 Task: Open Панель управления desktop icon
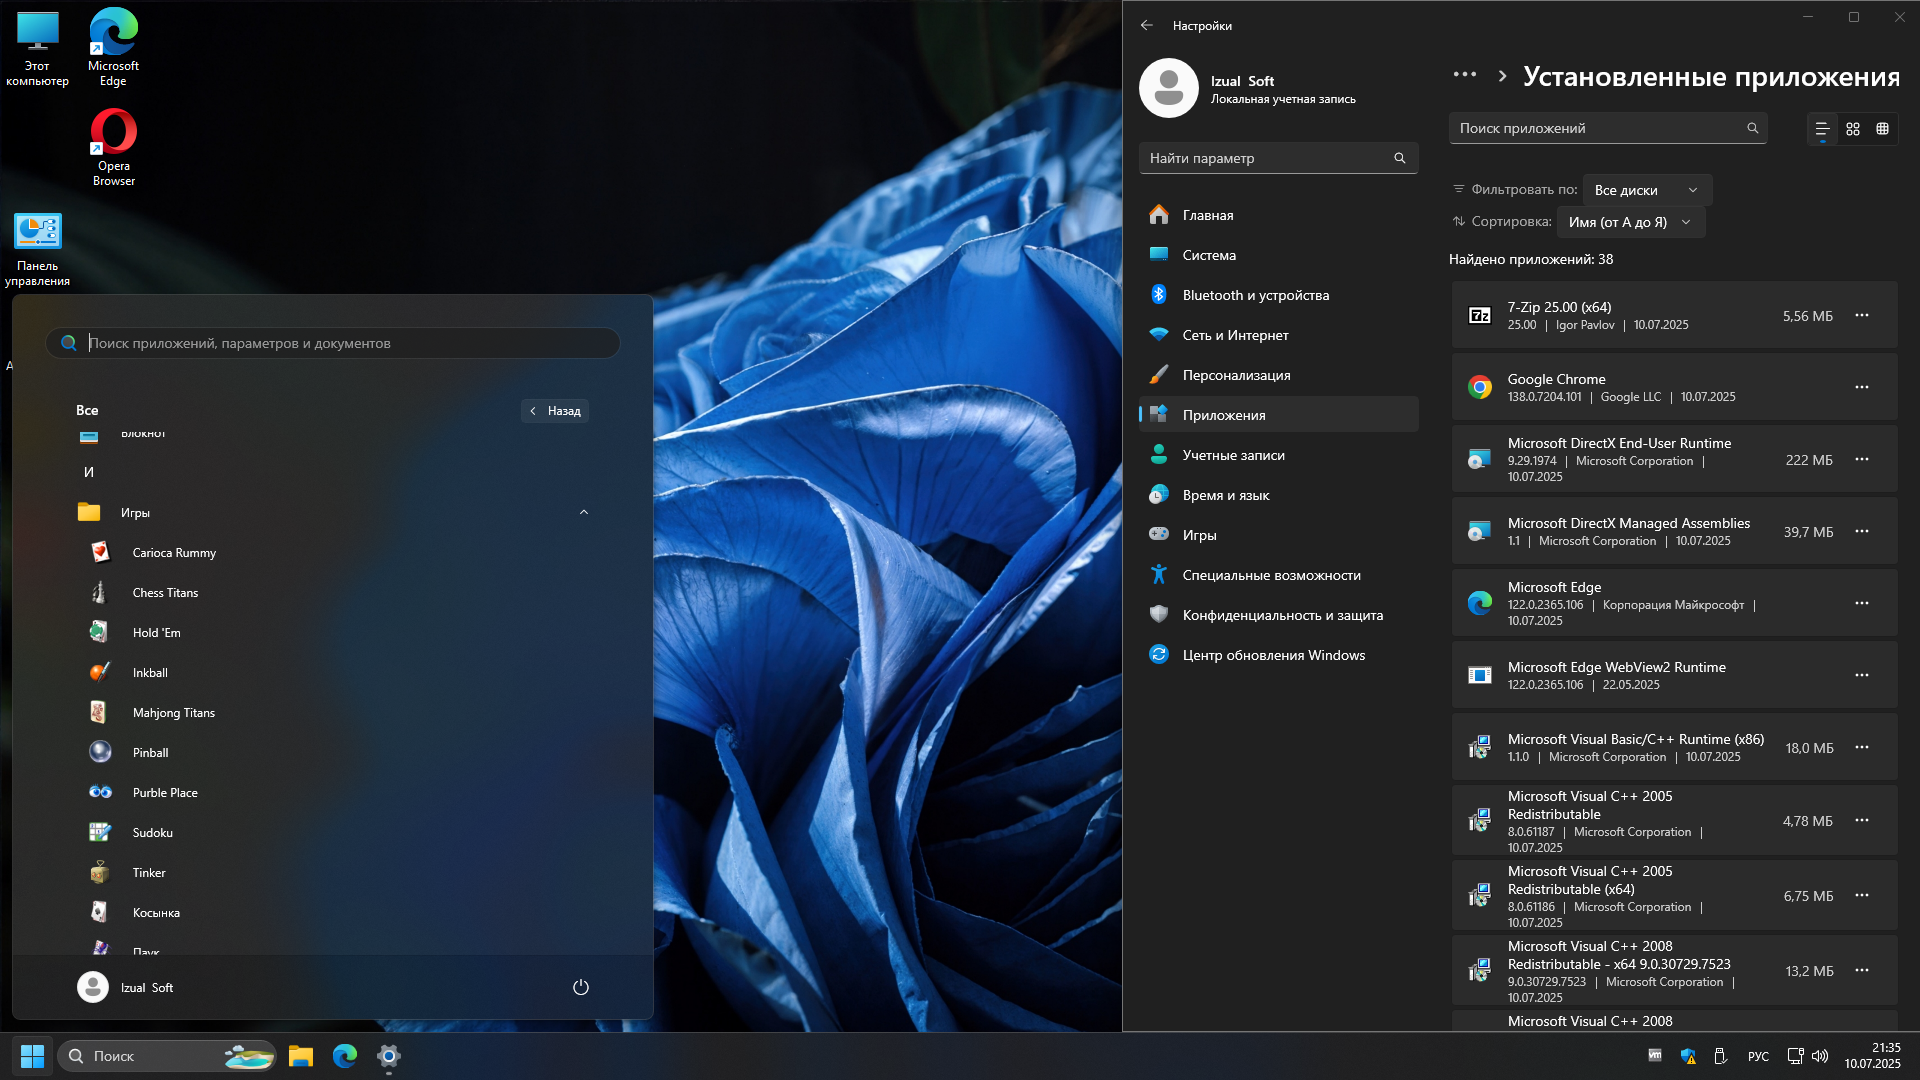click(x=37, y=249)
